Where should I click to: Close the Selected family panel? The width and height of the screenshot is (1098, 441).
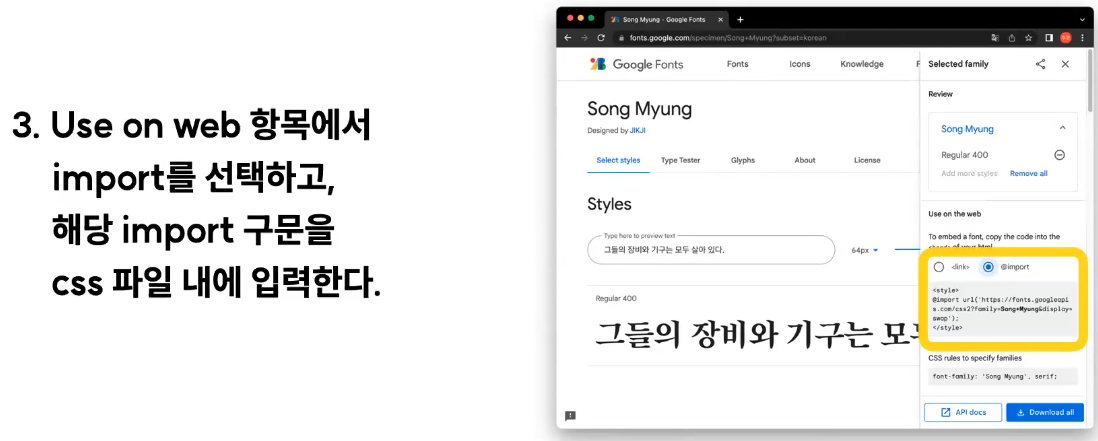tap(1065, 64)
